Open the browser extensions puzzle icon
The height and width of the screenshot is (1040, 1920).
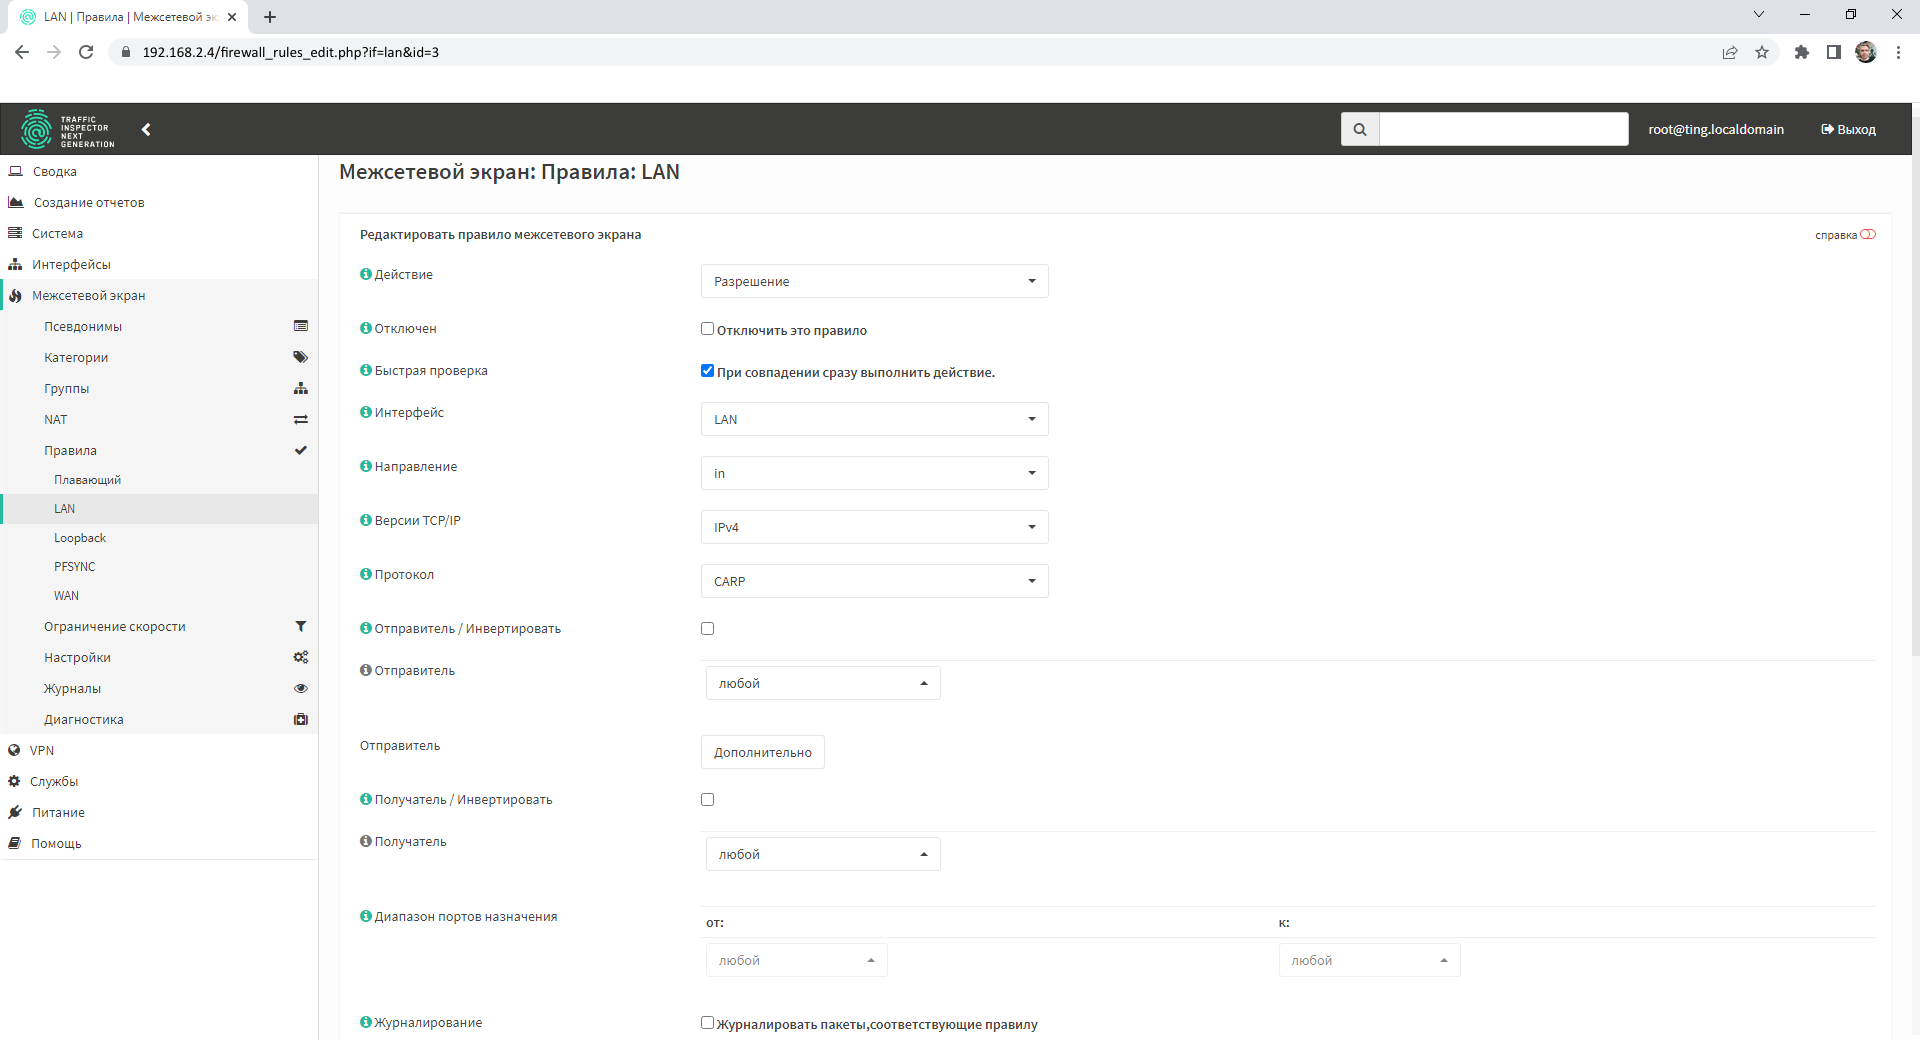click(1801, 52)
